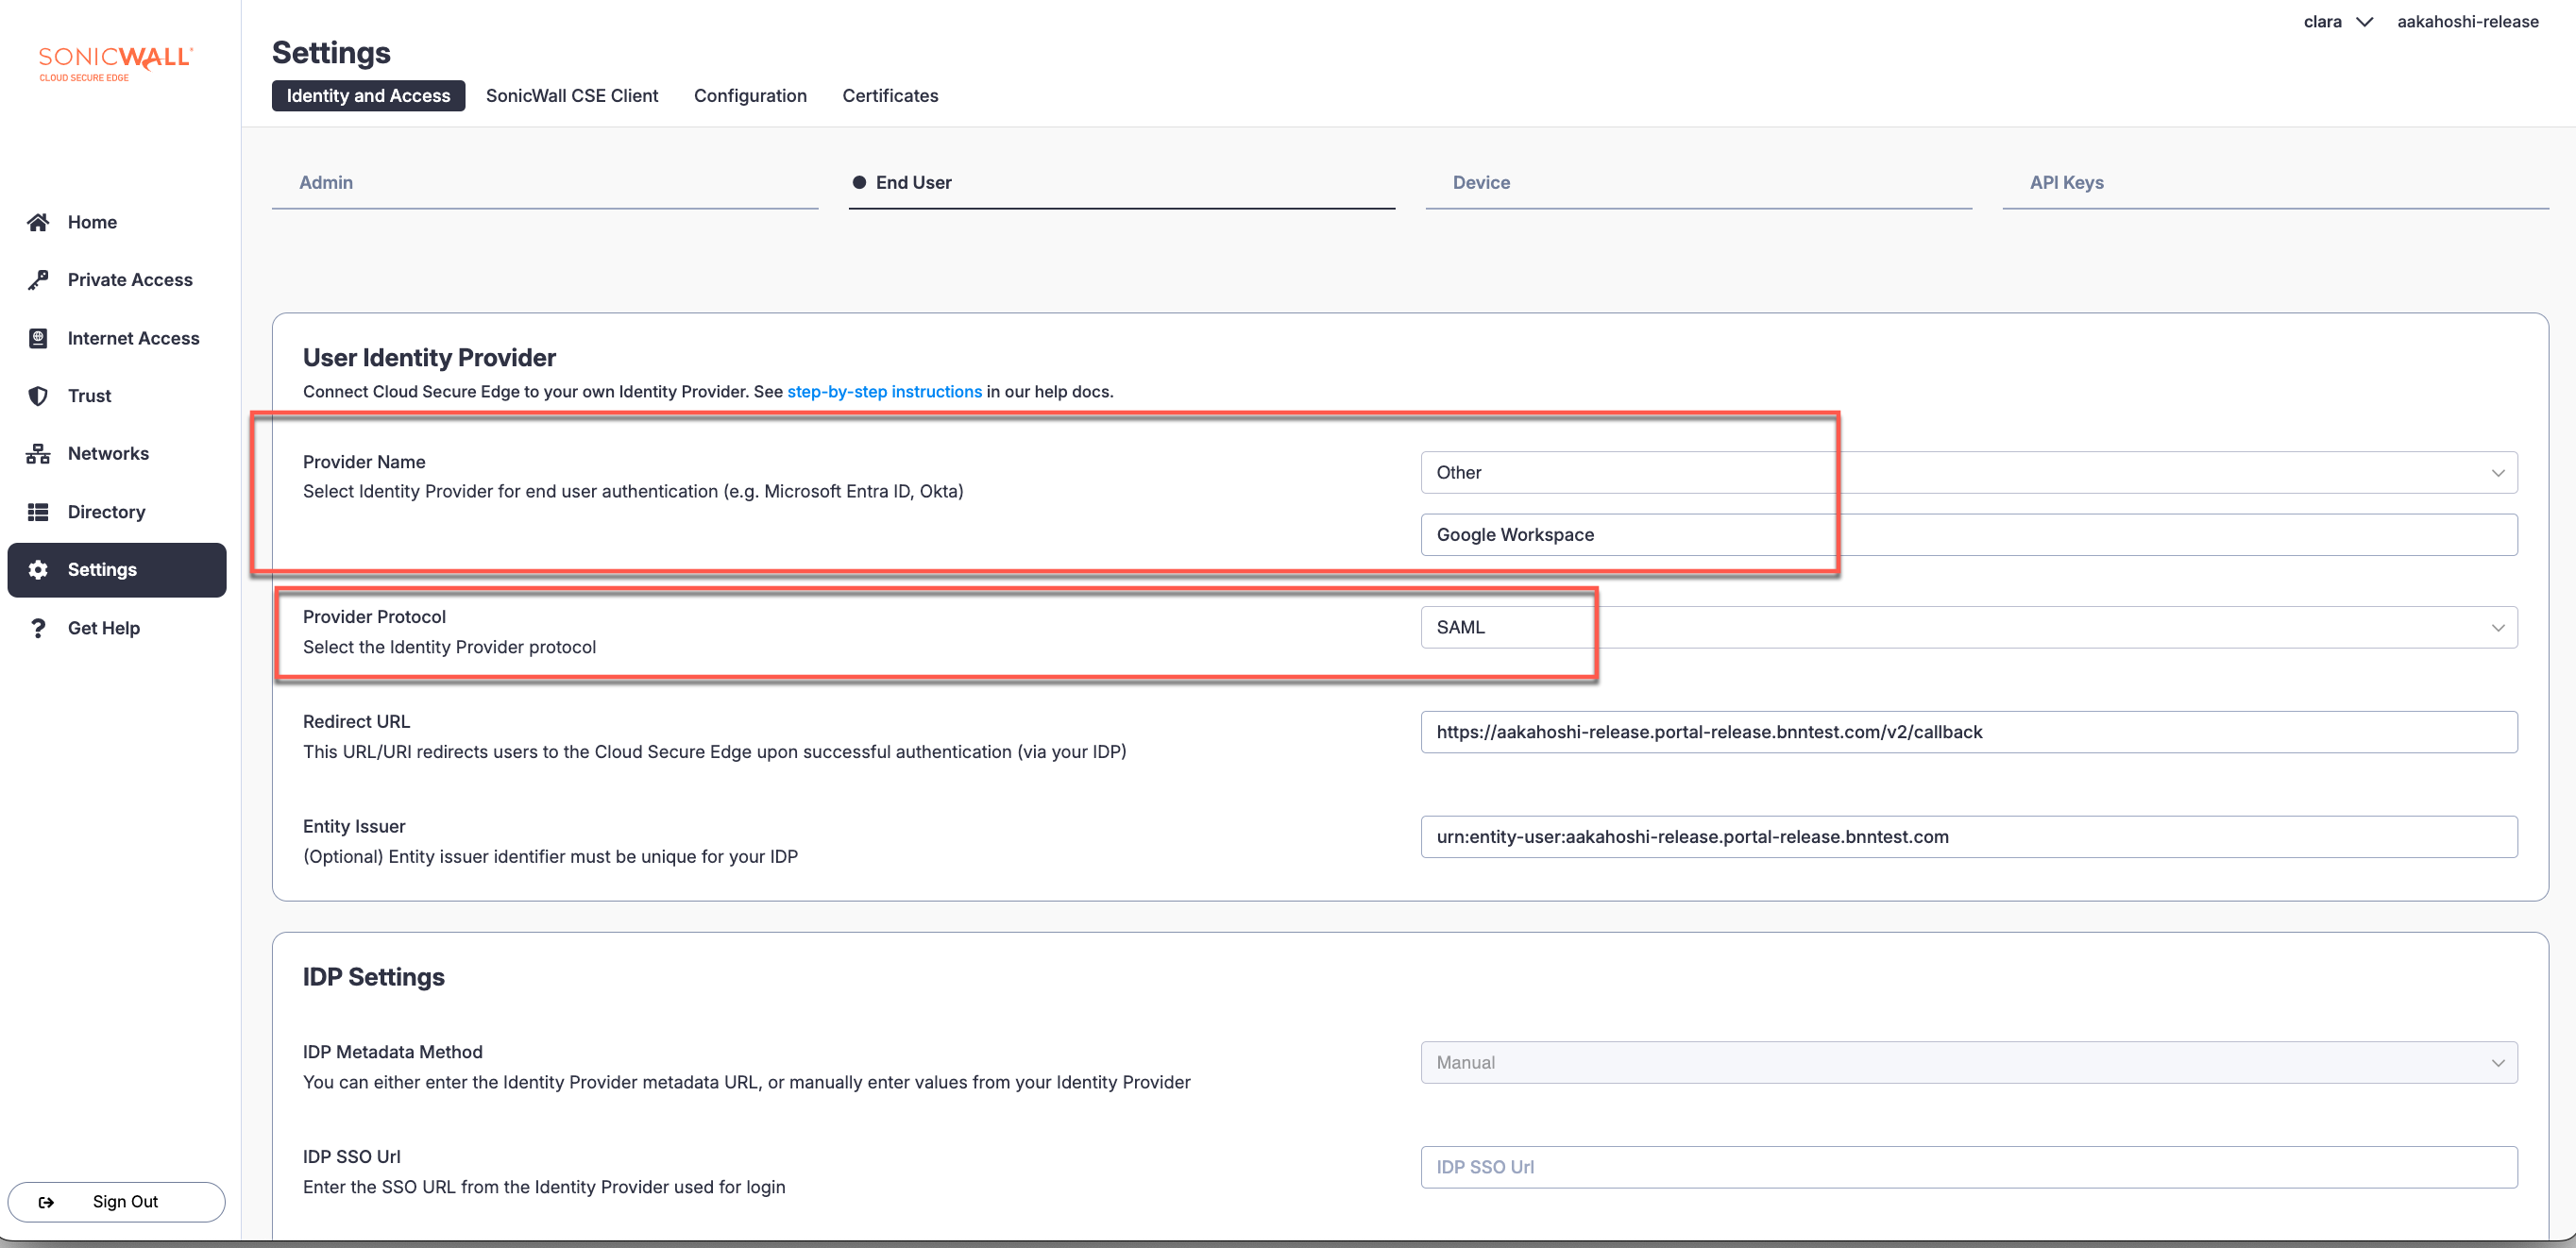Open the Certificates tab

click(890, 96)
